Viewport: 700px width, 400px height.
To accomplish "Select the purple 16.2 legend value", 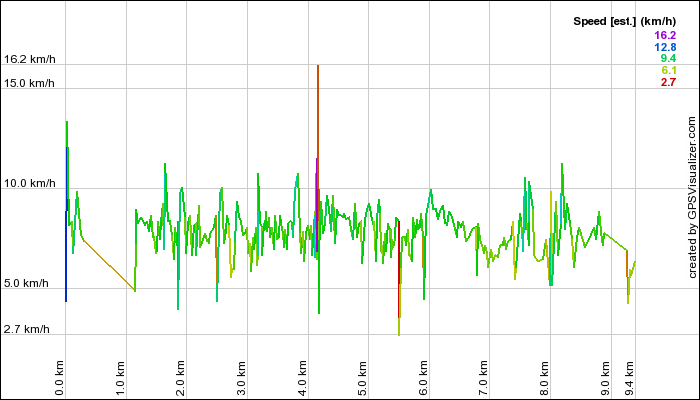I will [x=665, y=35].
